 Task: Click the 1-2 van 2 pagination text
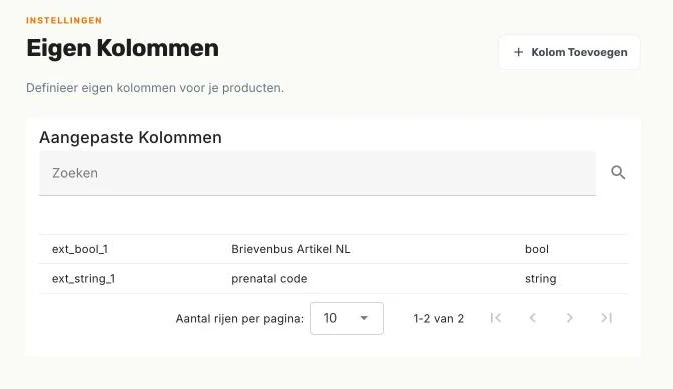click(x=439, y=319)
